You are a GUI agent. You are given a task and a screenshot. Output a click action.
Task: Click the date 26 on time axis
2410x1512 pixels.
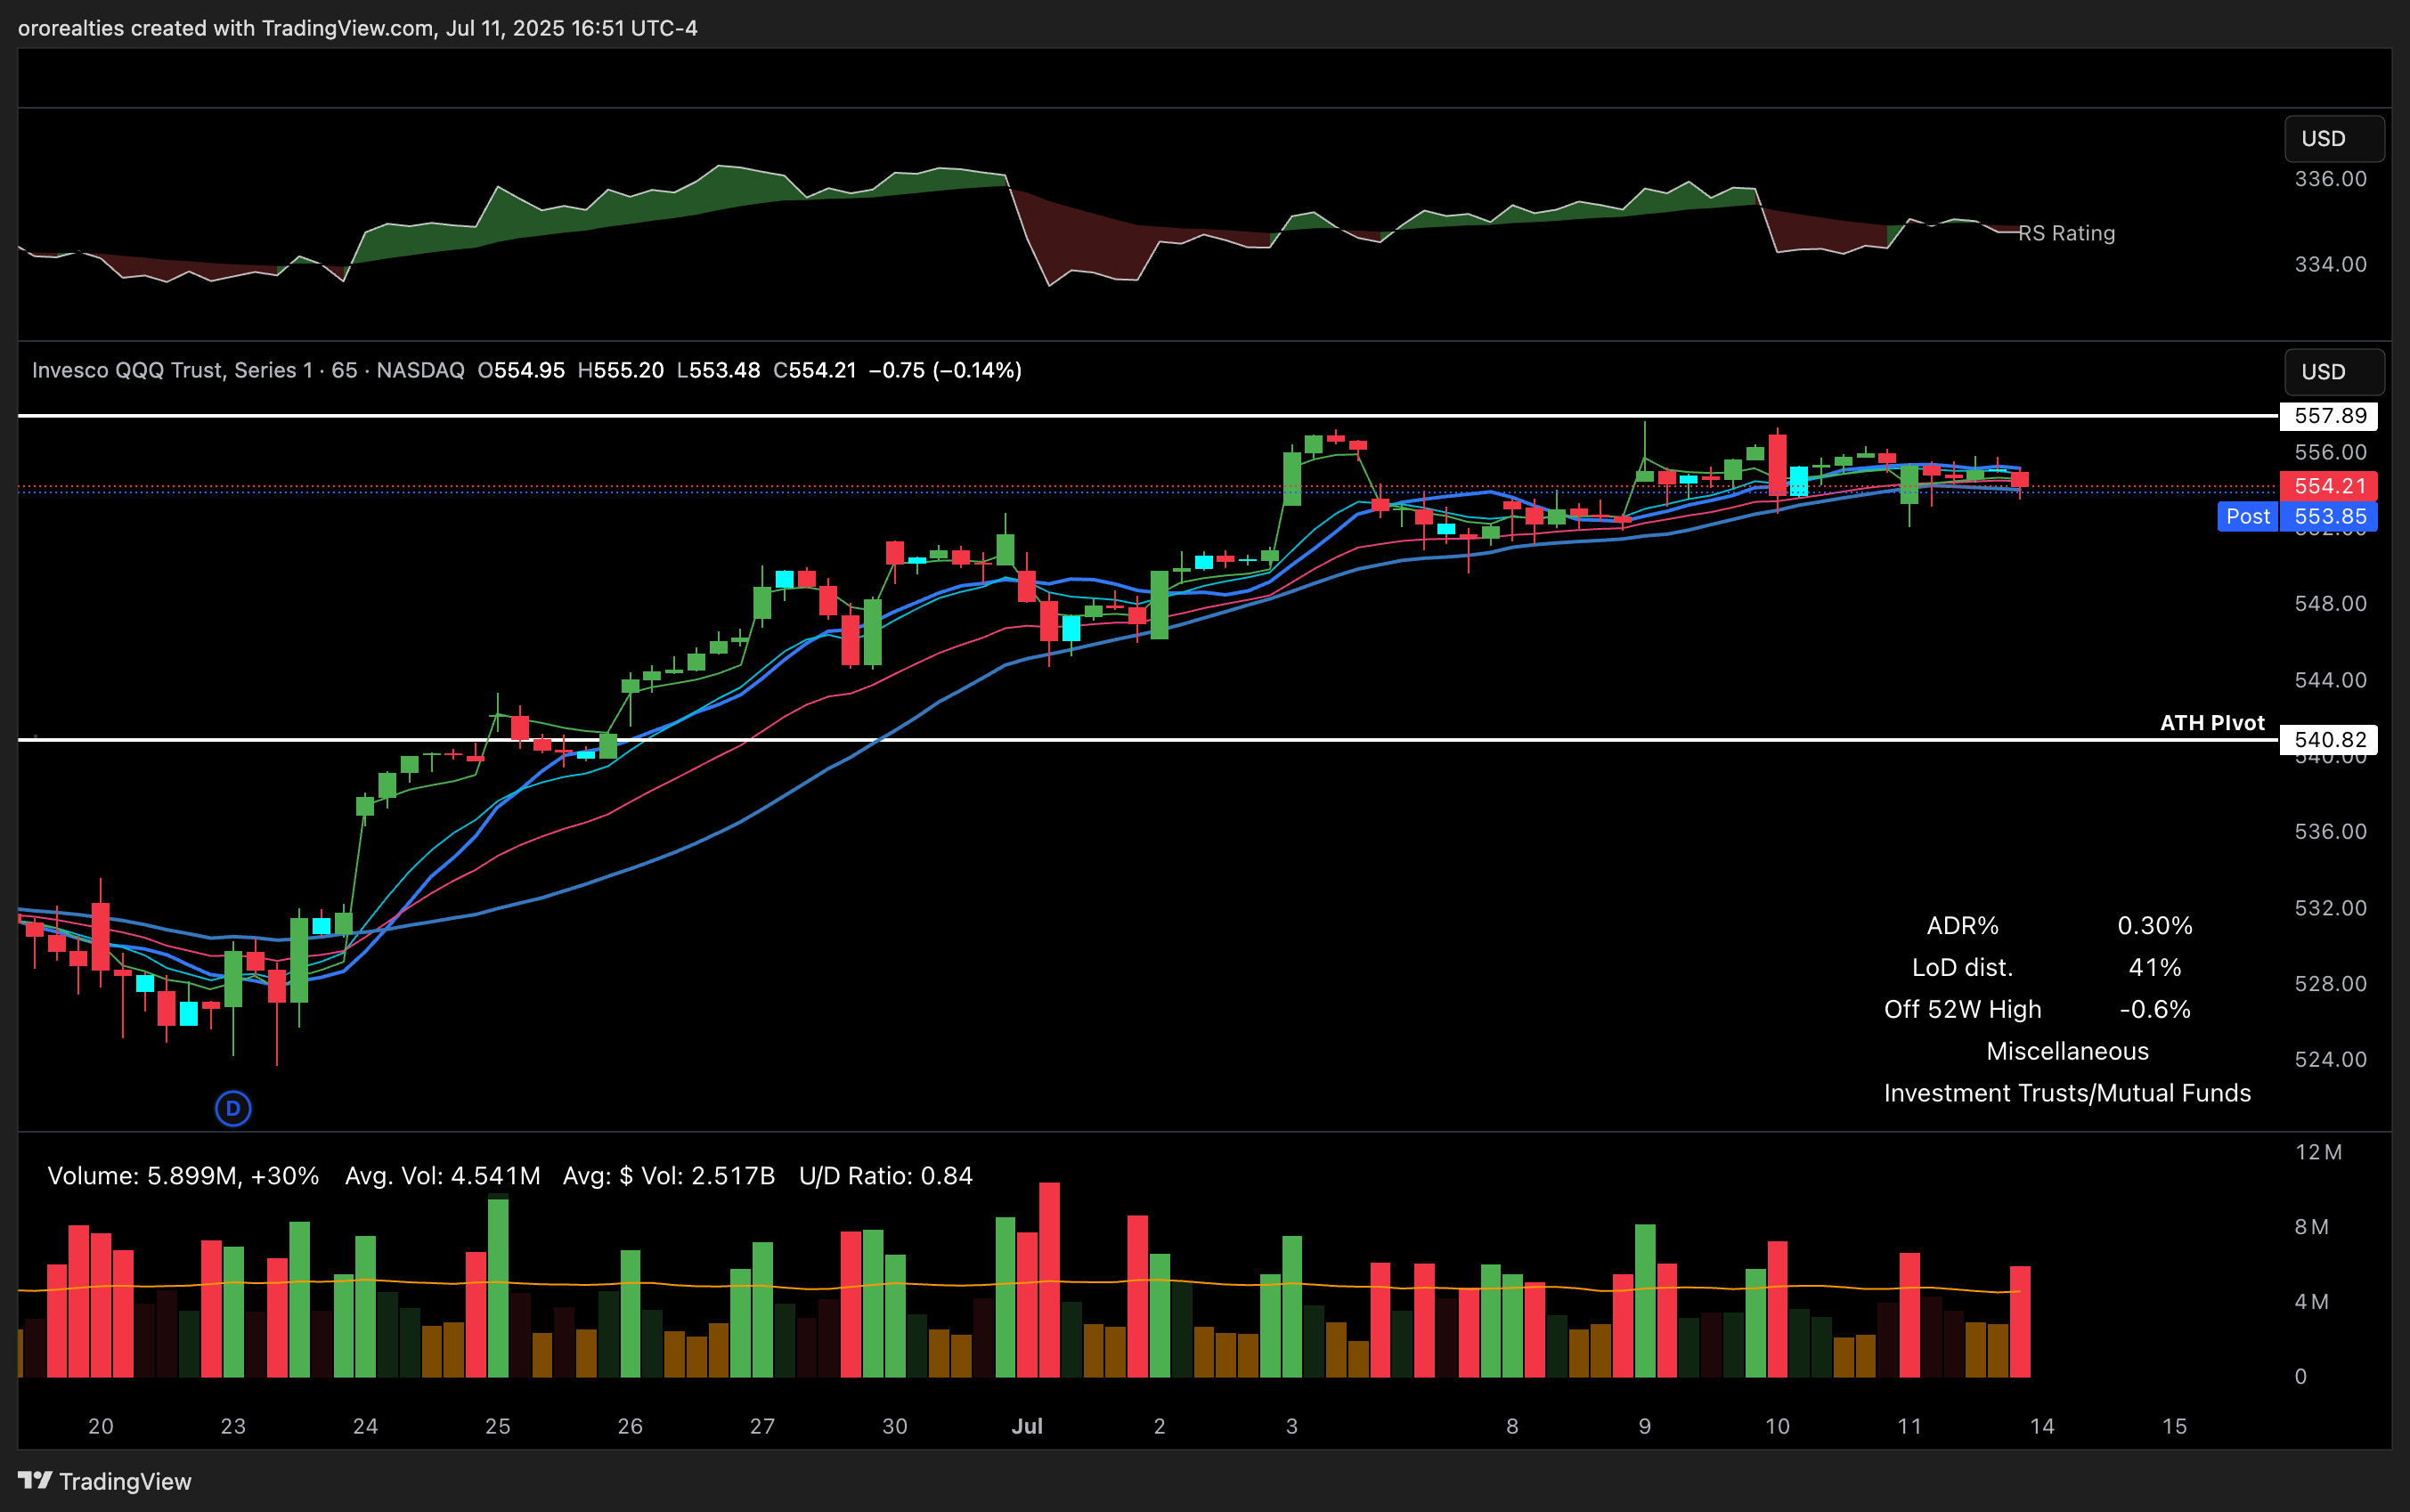[630, 1427]
